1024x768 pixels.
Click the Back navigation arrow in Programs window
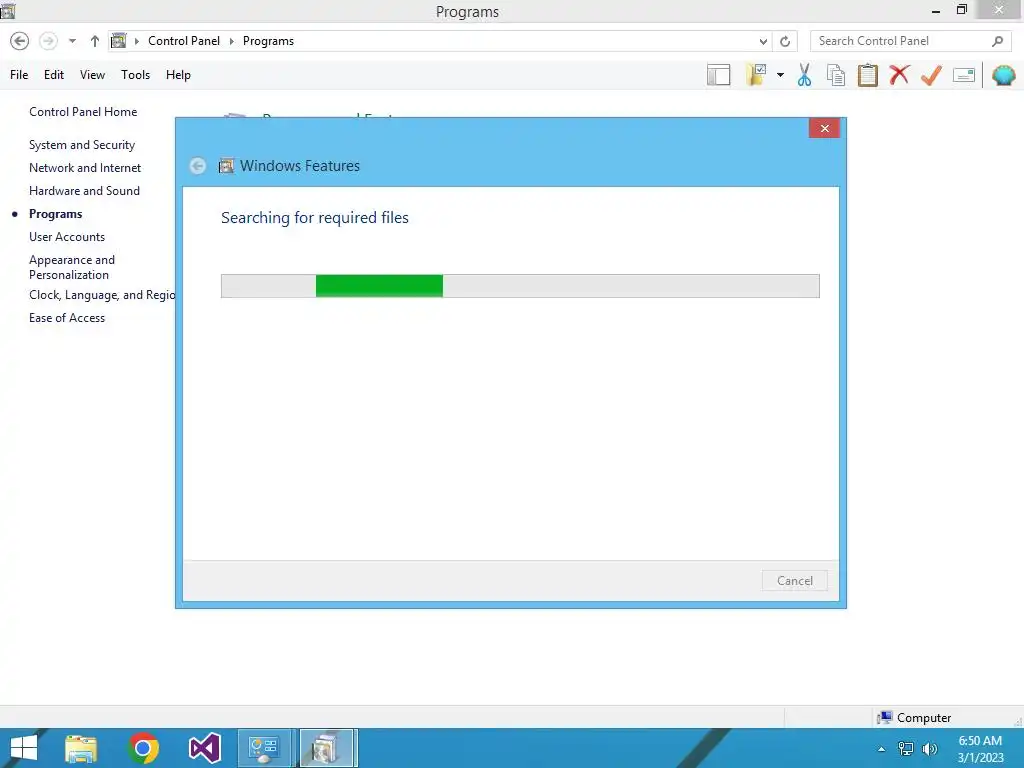click(x=20, y=41)
